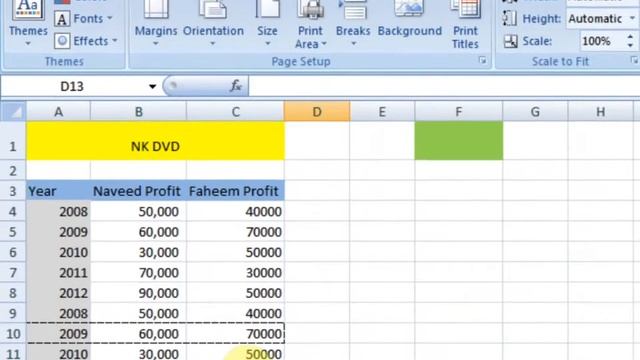Select the green filled cell F1

[x=459, y=141]
